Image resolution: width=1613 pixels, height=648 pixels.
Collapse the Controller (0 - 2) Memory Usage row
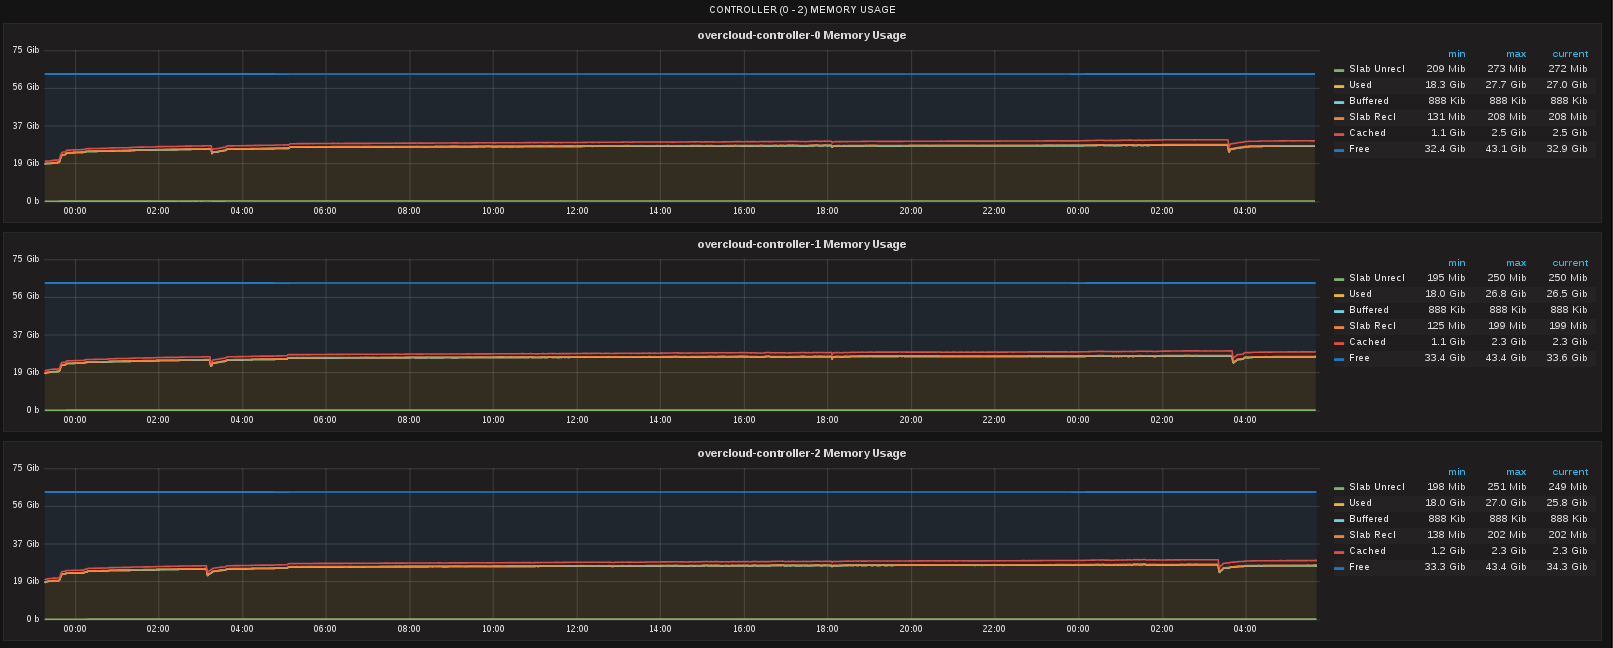802,10
